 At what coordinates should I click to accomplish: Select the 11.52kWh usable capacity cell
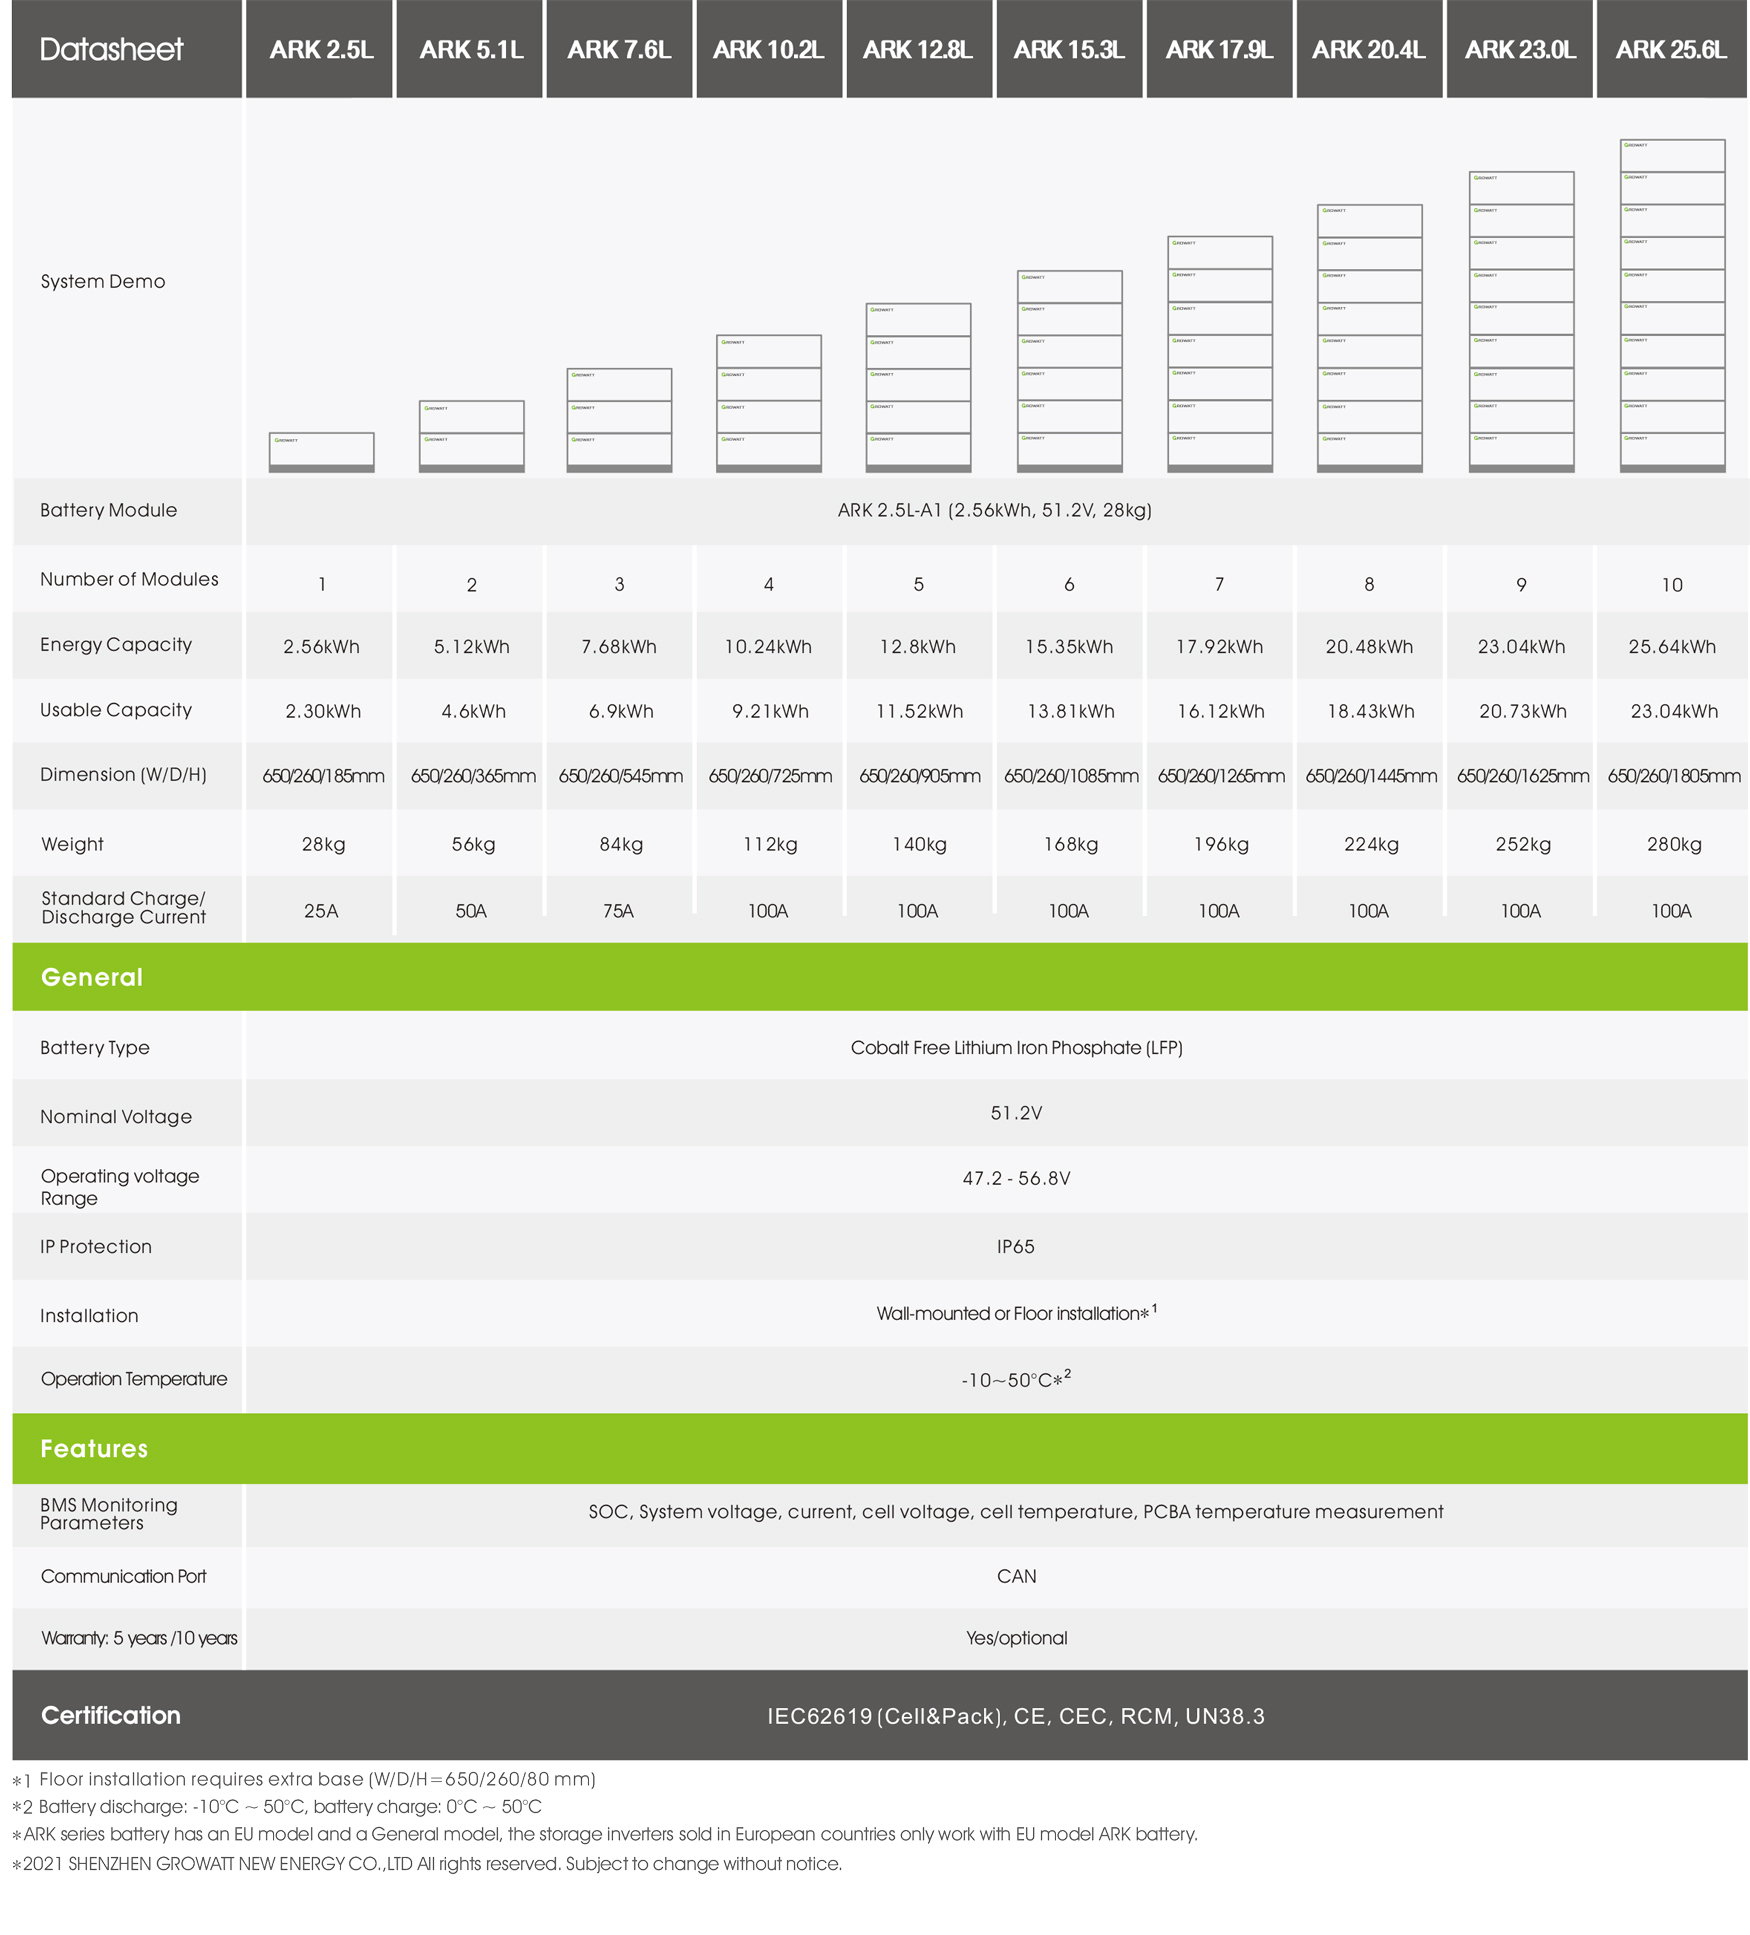click(x=920, y=711)
